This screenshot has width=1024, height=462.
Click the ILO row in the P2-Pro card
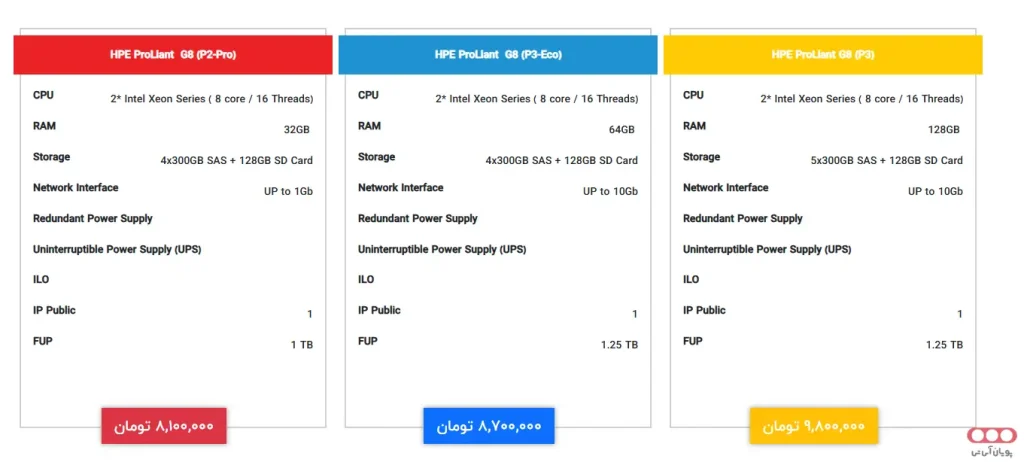pyautogui.click(x=41, y=280)
